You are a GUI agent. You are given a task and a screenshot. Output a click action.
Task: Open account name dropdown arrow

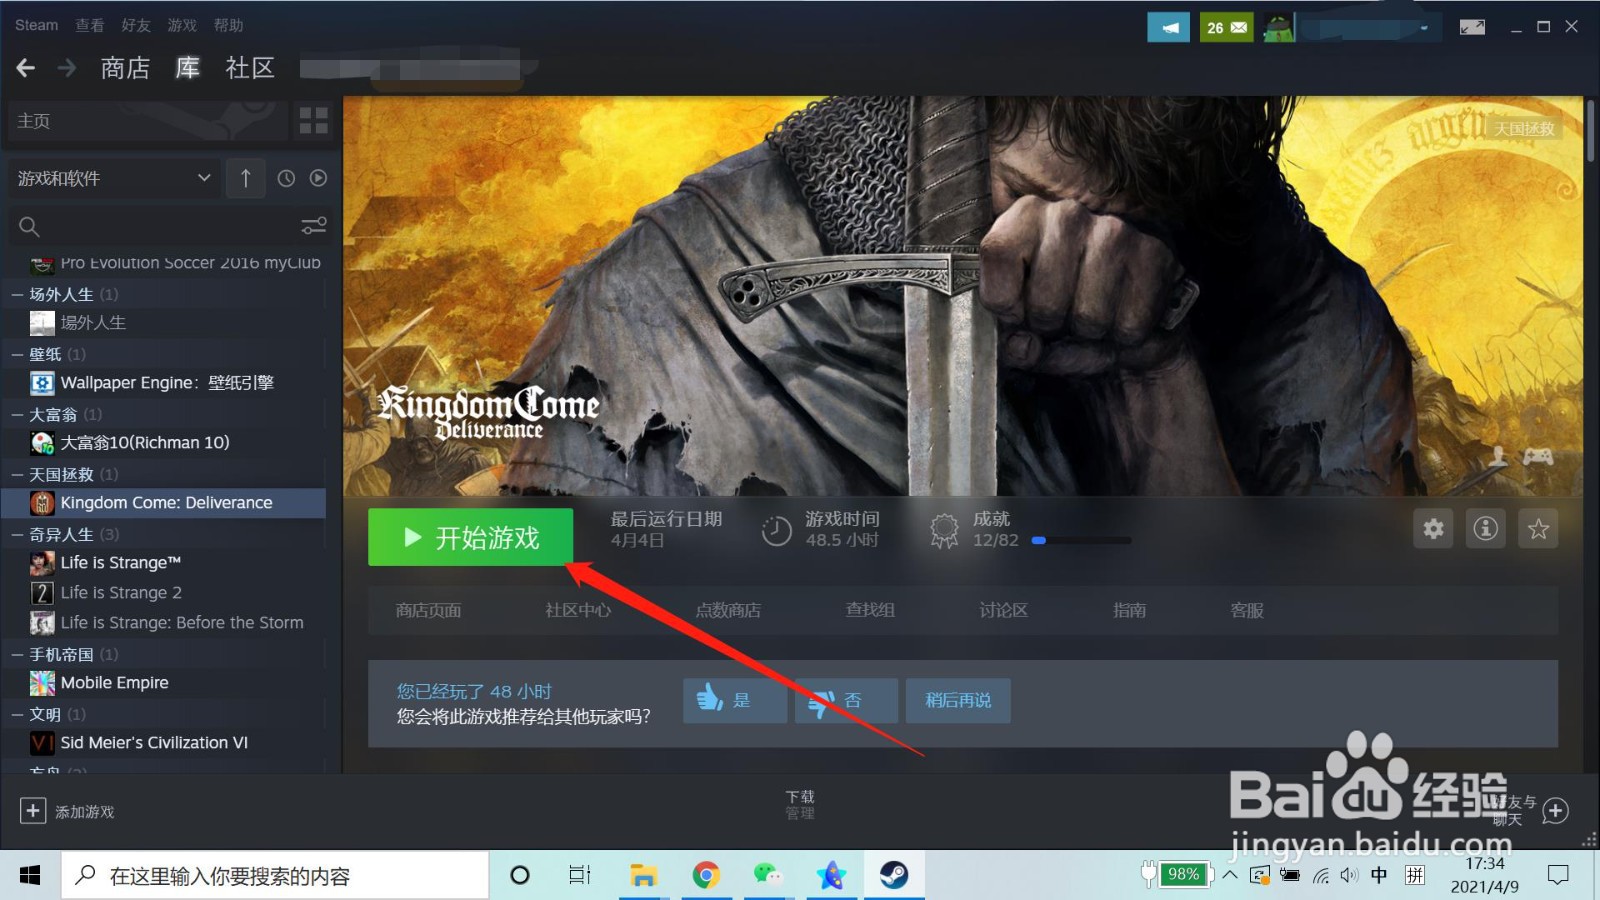pos(1424,28)
